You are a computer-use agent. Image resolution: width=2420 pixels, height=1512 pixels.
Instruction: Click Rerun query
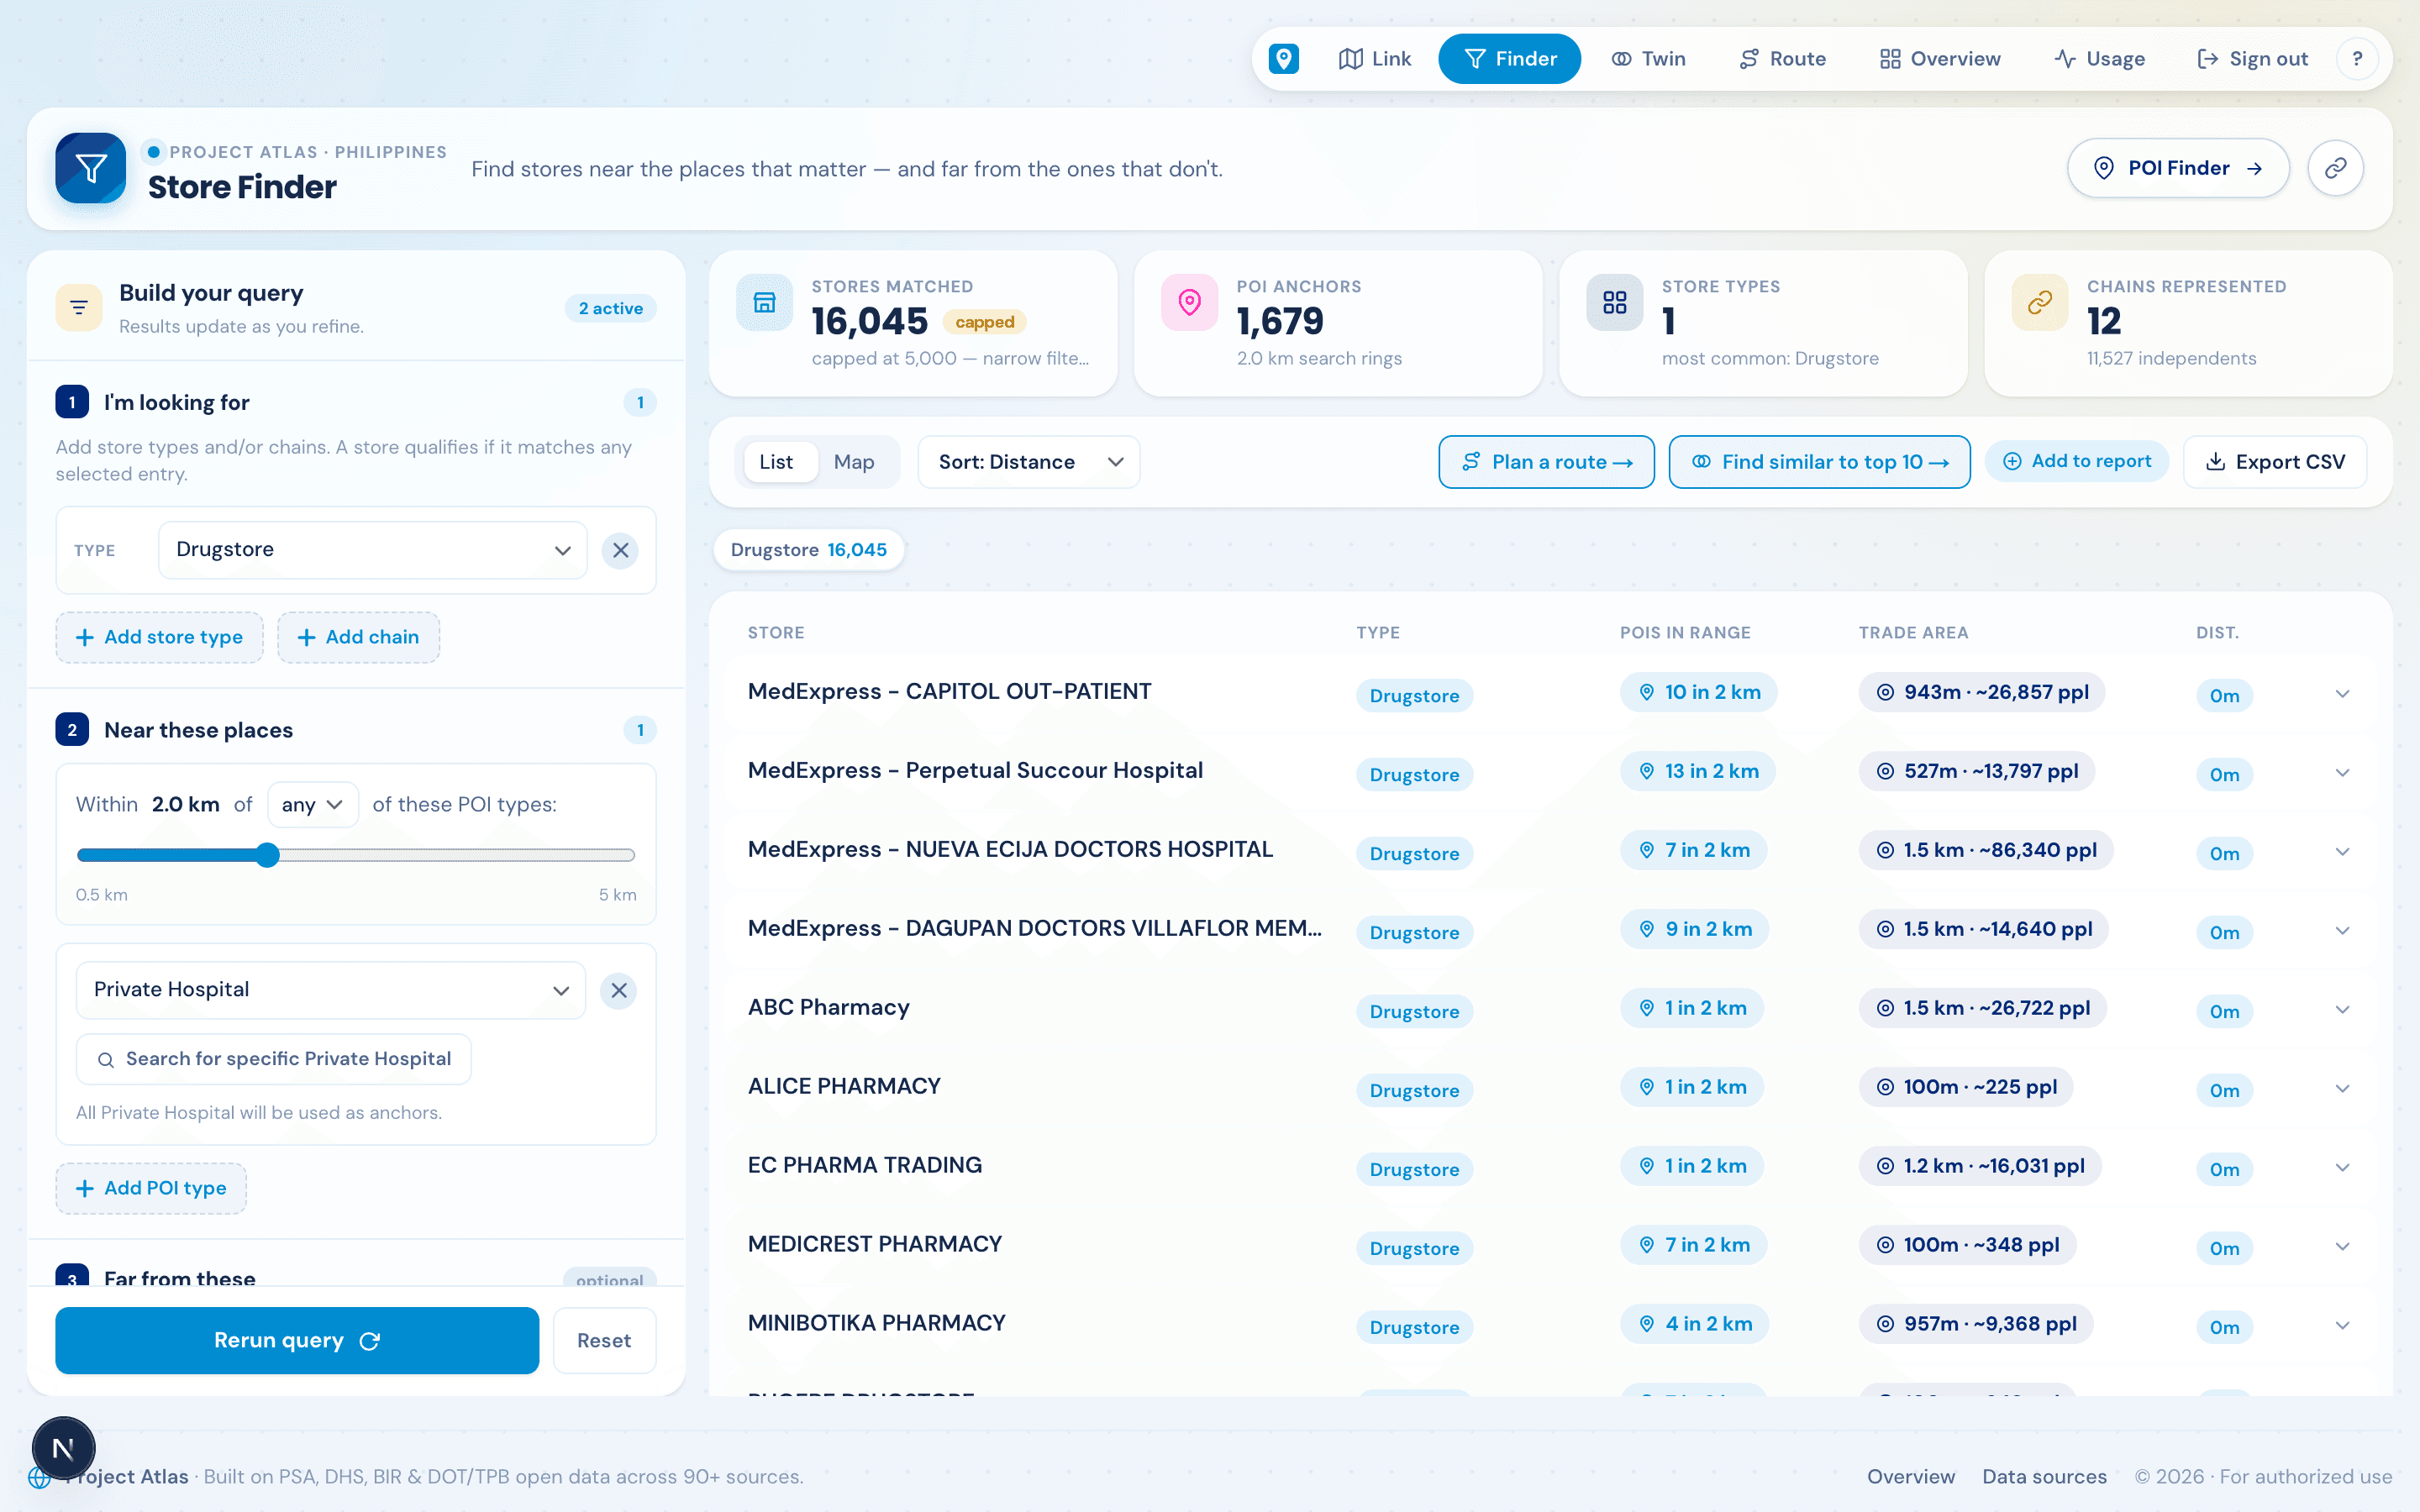297,1340
